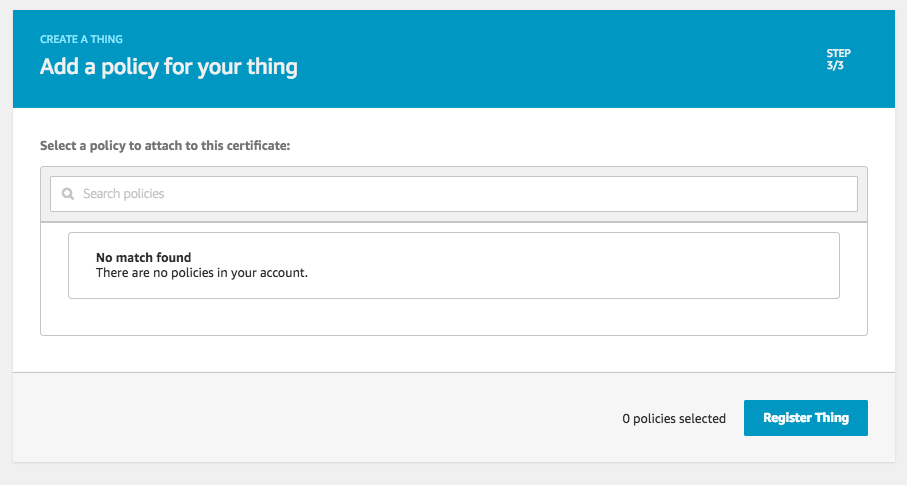907x485 pixels.
Task: Click the STEP 3/3 indicator
Action: [838, 59]
